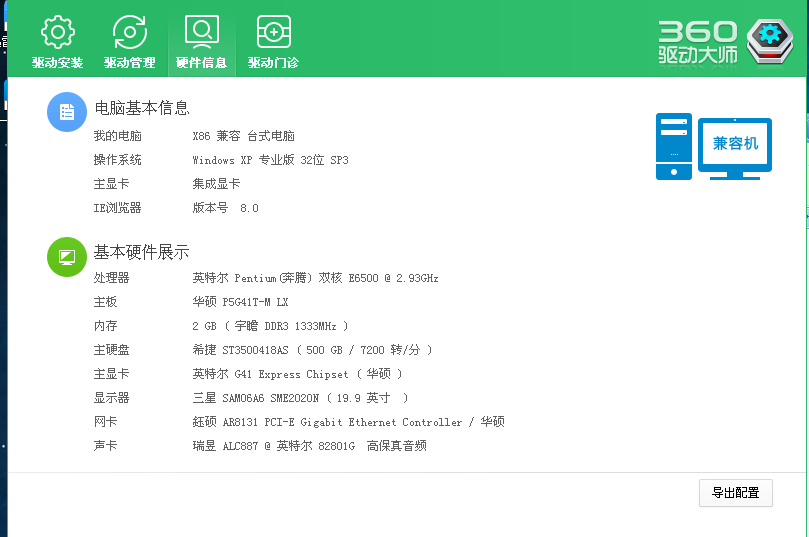Click the 360驱动大师 blue gear logo
The width and height of the screenshot is (809, 537).
772,40
